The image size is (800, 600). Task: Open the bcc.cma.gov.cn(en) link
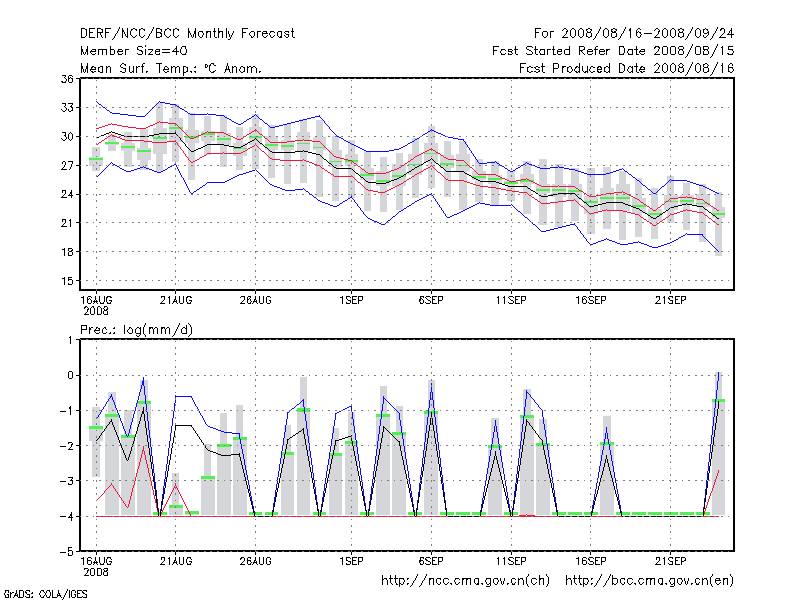650,580
